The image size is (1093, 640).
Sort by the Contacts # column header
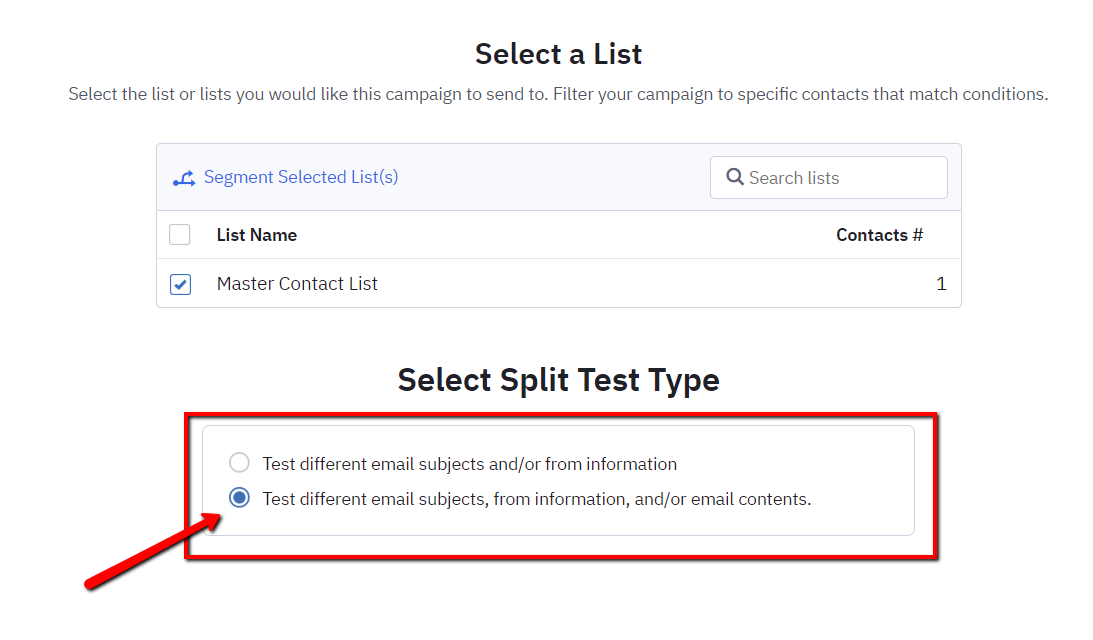pos(879,234)
